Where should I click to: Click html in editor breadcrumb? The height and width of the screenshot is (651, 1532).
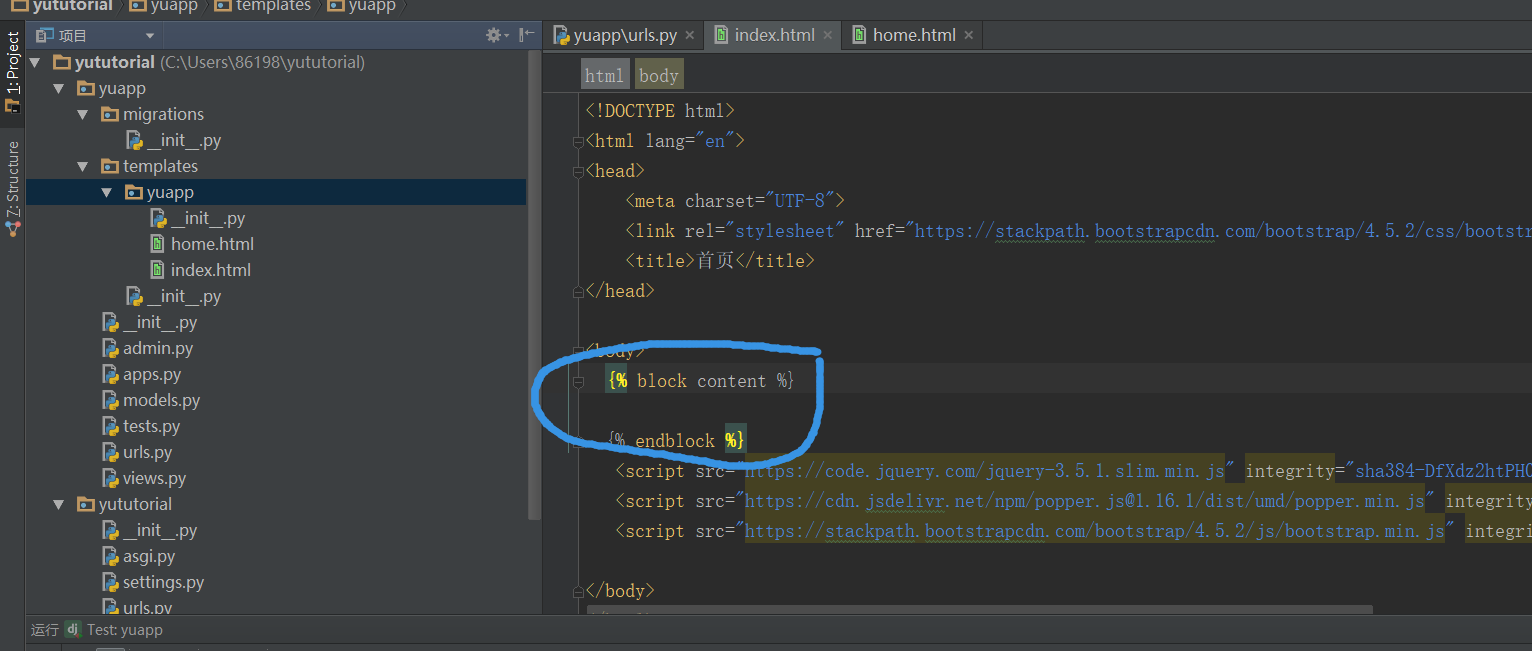[x=604, y=75]
